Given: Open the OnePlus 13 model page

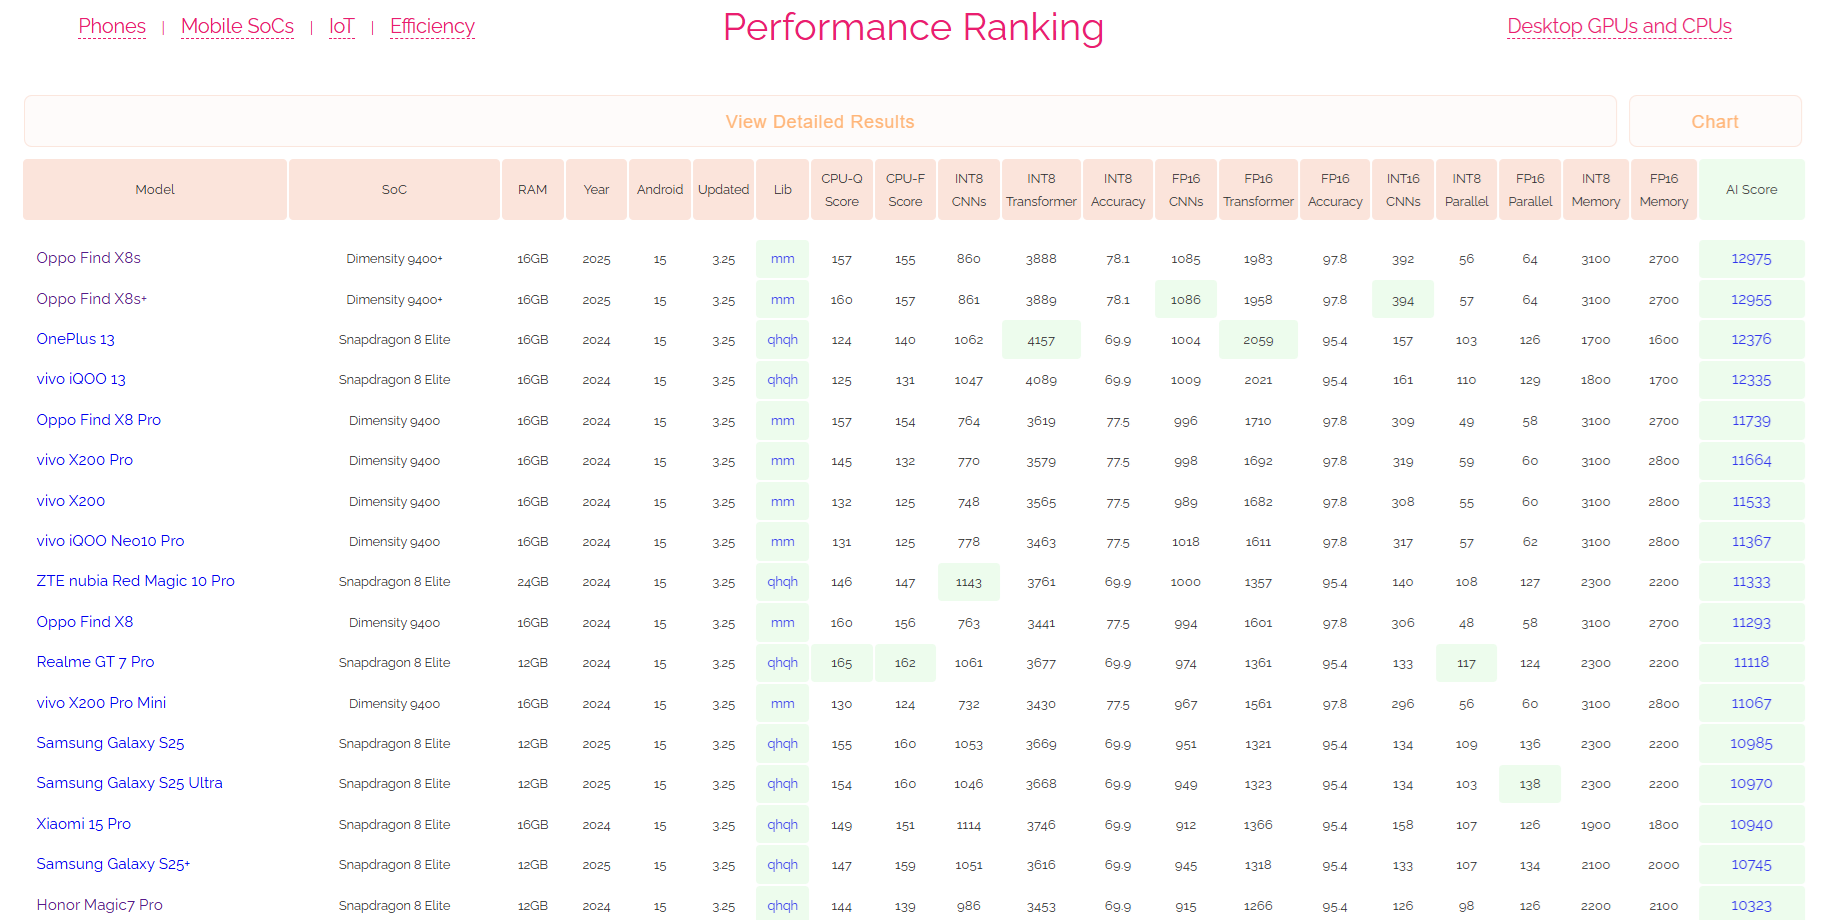Looking at the screenshot, I should coord(76,339).
